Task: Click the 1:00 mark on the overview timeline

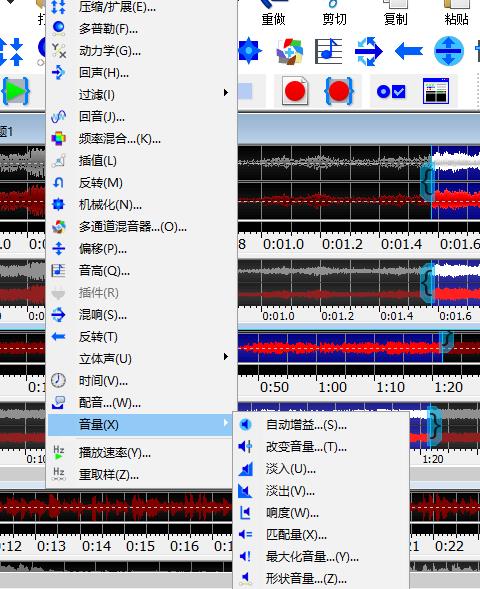Action: click(333, 387)
